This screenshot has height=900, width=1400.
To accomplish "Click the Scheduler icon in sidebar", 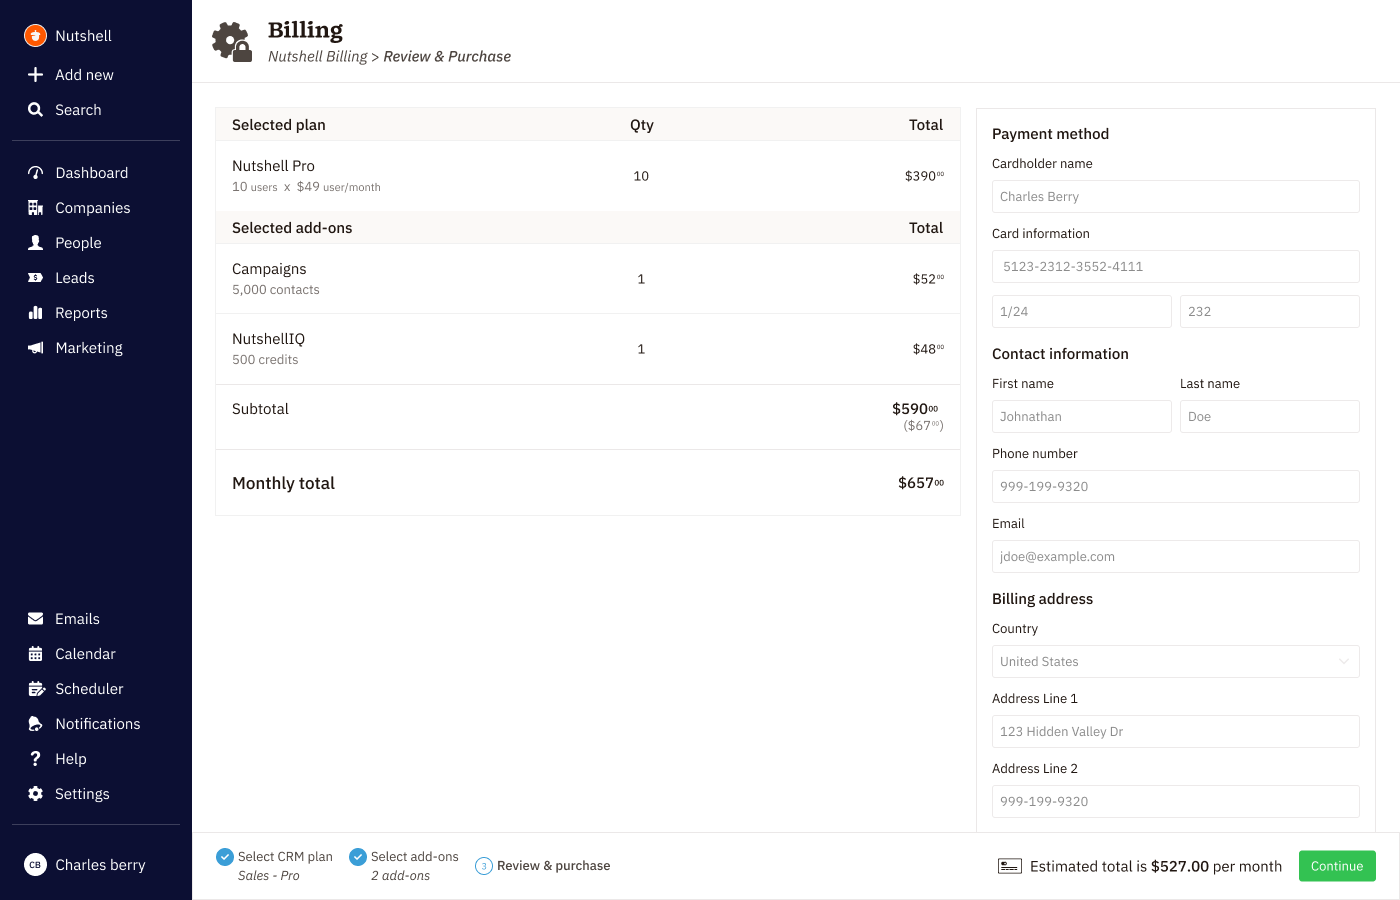I will coord(36,689).
